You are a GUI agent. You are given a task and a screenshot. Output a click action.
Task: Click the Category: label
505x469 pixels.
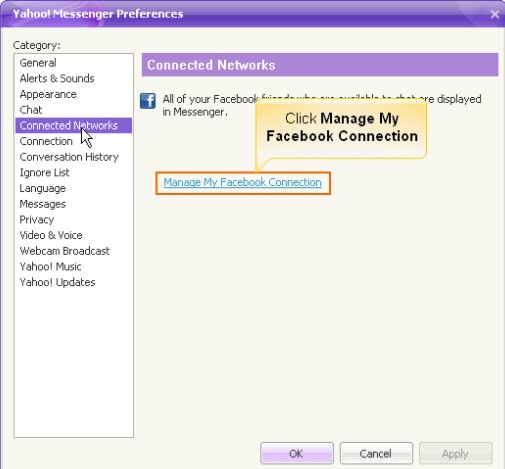37,45
